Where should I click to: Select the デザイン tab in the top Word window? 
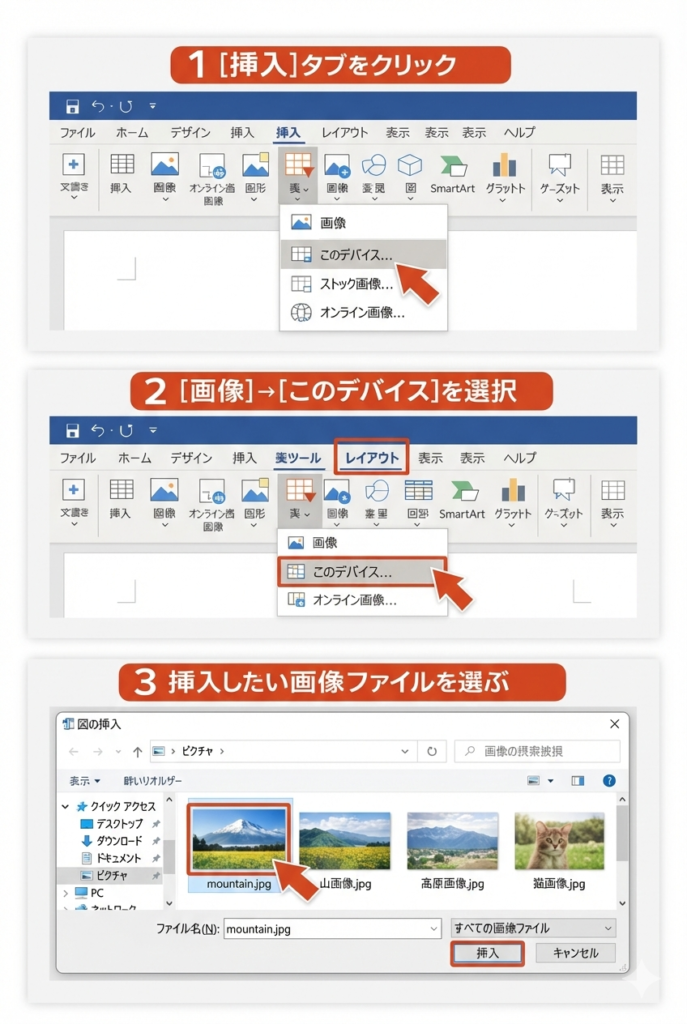[190, 133]
